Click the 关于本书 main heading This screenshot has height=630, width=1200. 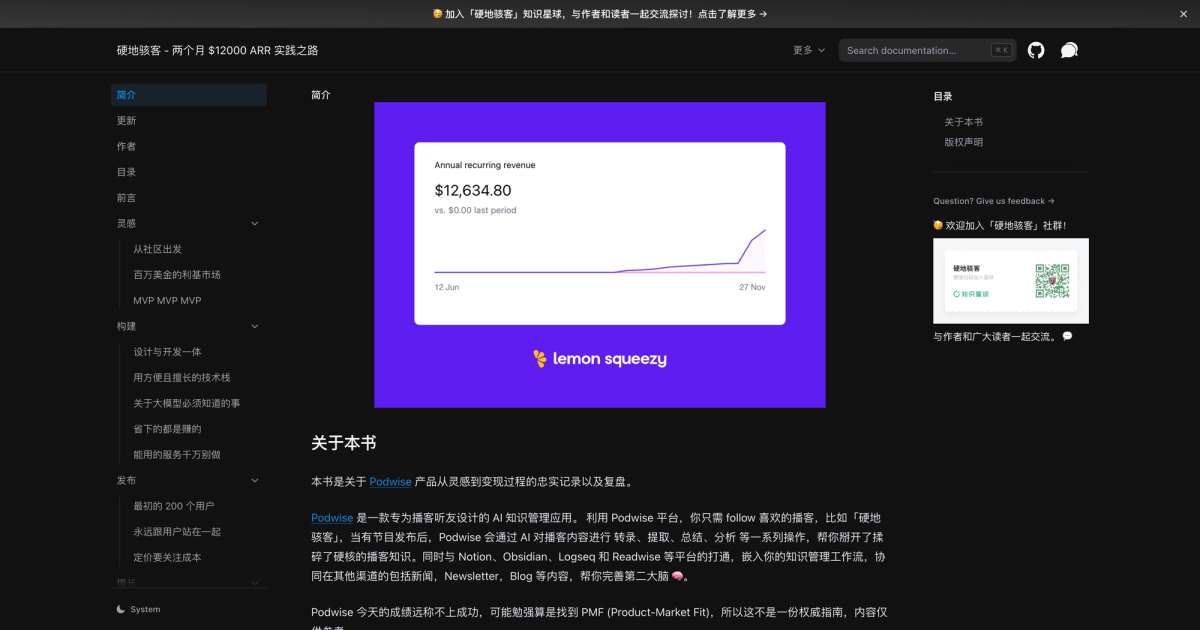(343, 443)
